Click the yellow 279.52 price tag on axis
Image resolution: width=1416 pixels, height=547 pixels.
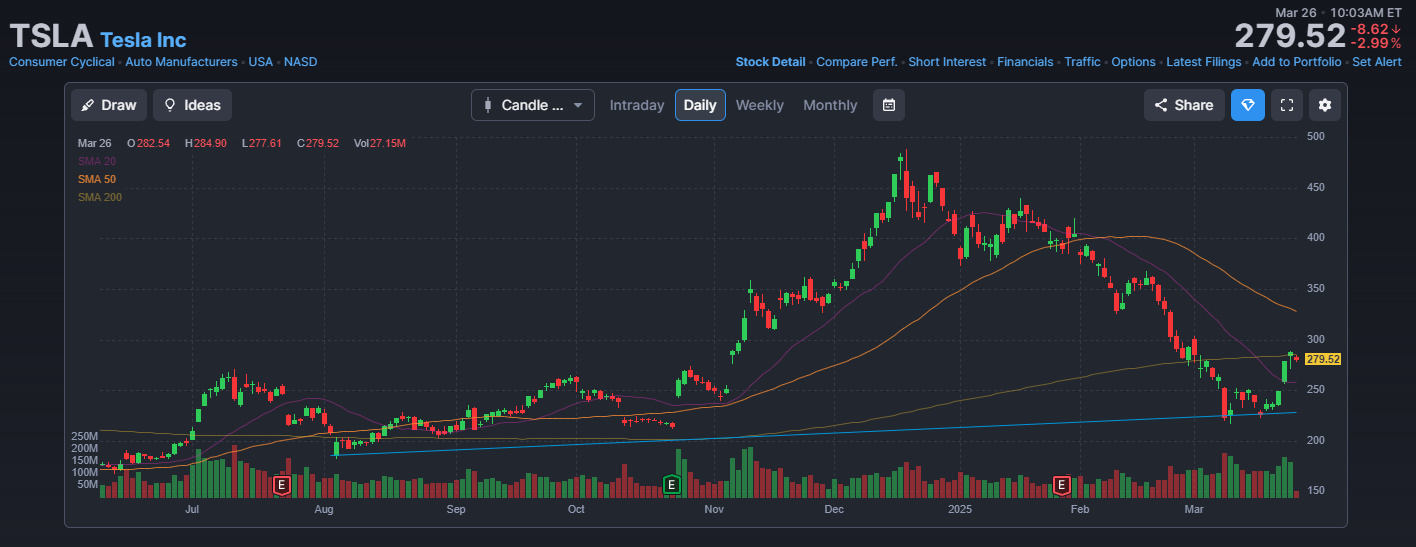1323,359
